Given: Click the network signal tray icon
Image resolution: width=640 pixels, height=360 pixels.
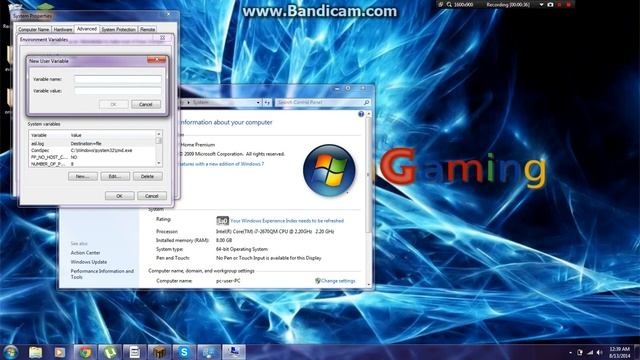Looking at the screenshot, I should pos(590,352).
